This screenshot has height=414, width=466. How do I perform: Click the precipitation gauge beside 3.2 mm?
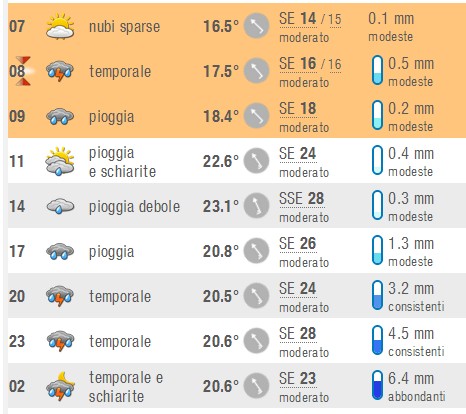tap(377, 295)
